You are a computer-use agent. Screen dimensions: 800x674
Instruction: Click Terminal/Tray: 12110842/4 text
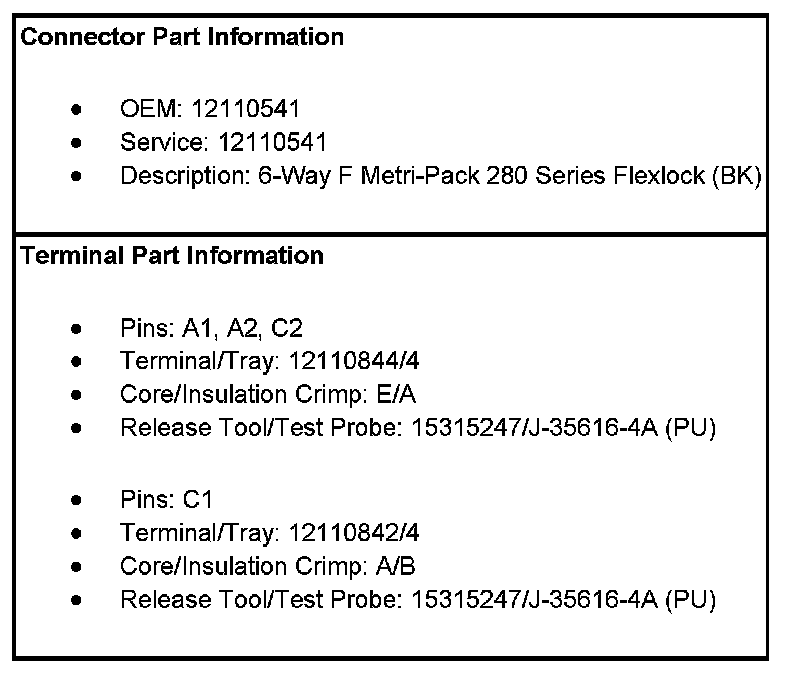(x=257, y=533)
